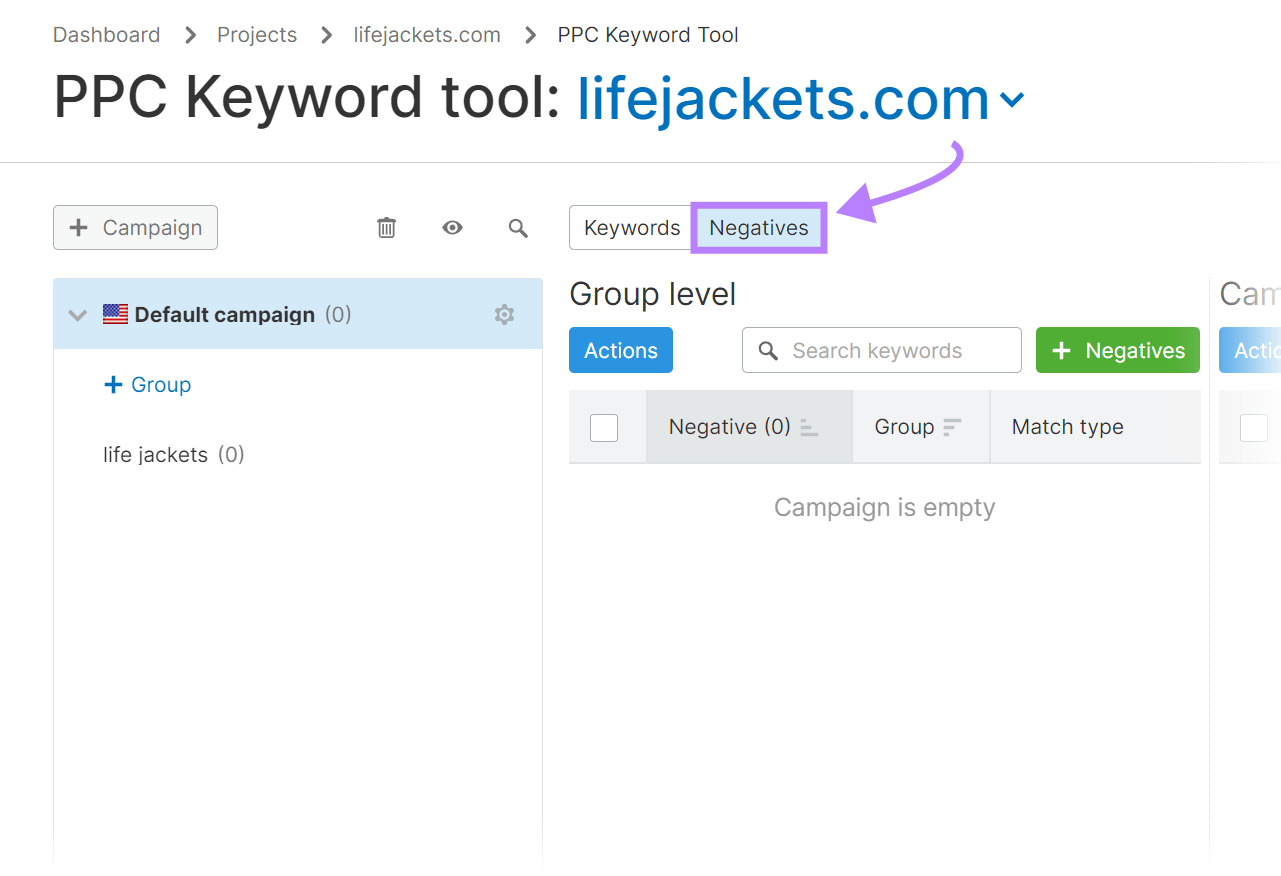Screen dimensions: 1281x876
Task: Select the Negatives tab
Action: click(x=758, y=227)
